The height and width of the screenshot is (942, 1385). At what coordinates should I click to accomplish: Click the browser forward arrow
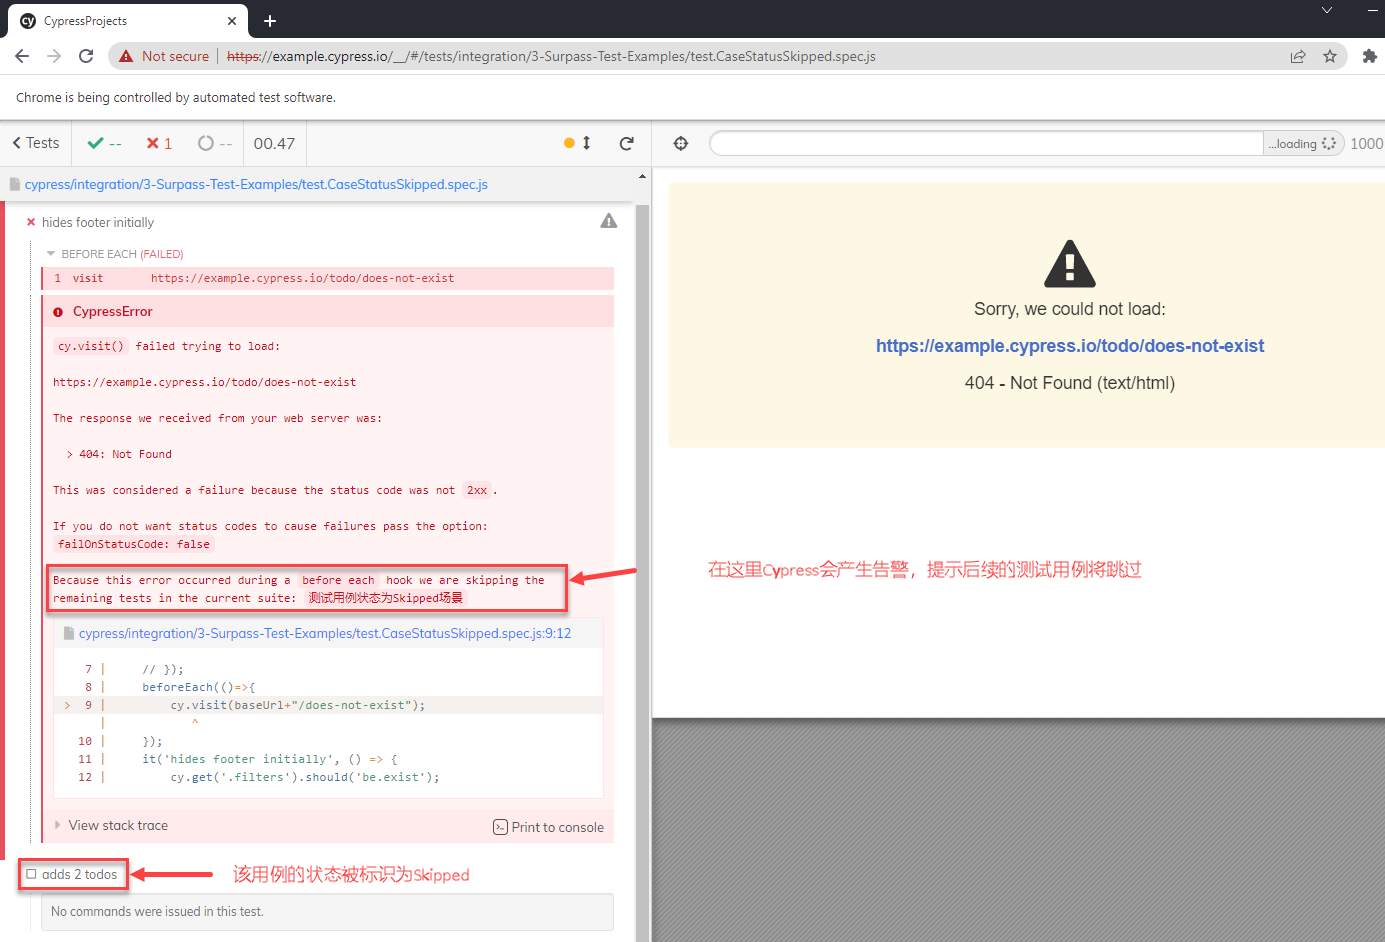tap(54, 56)
